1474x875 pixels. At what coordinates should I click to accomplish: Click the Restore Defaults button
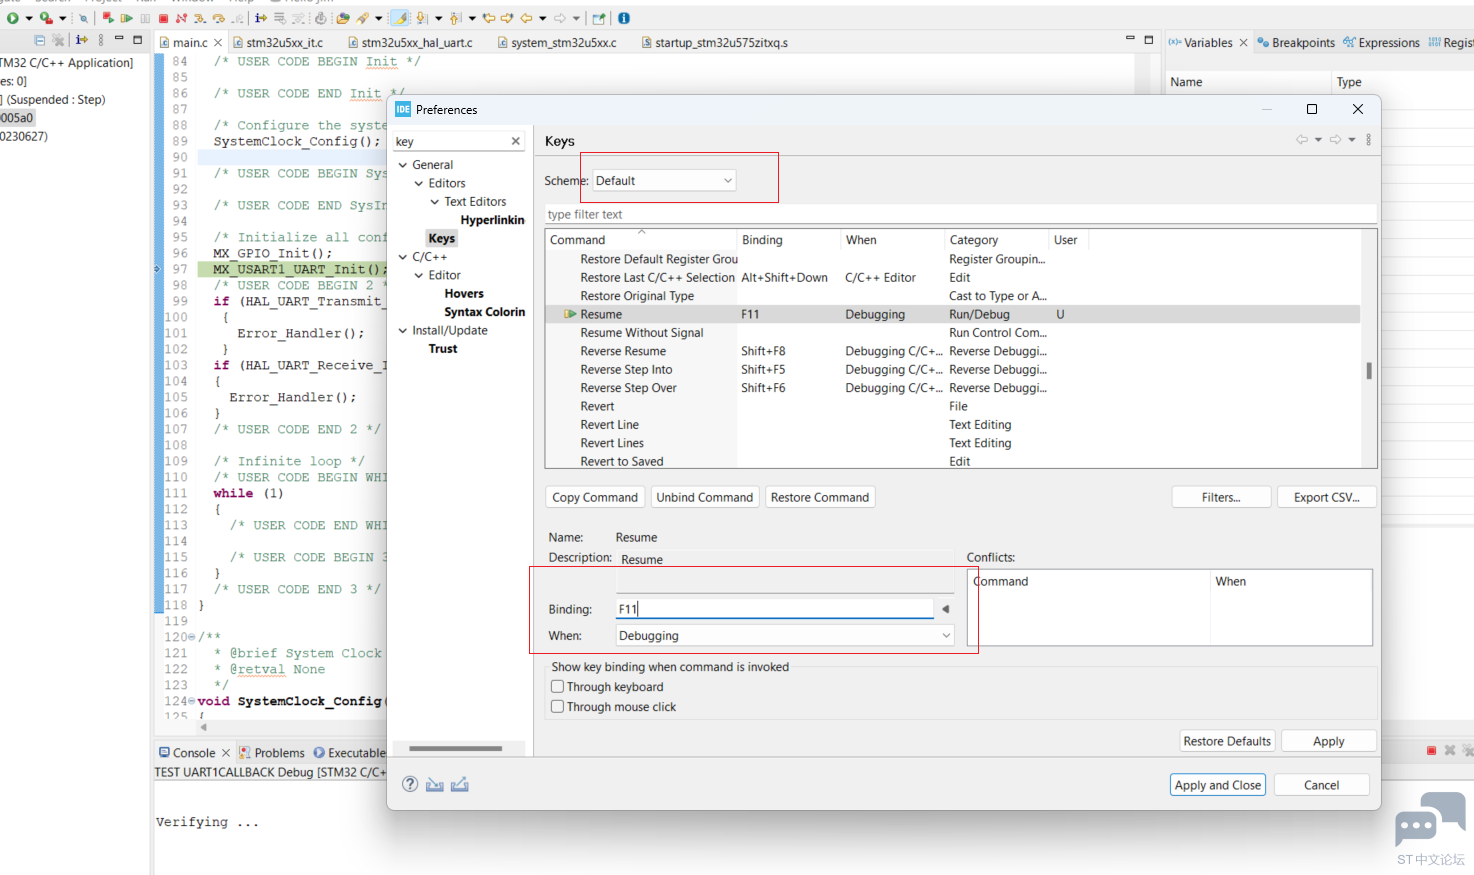coord(1227,741)
